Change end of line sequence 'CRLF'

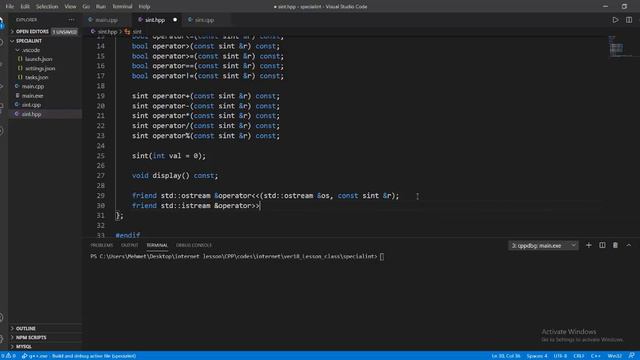579,356
